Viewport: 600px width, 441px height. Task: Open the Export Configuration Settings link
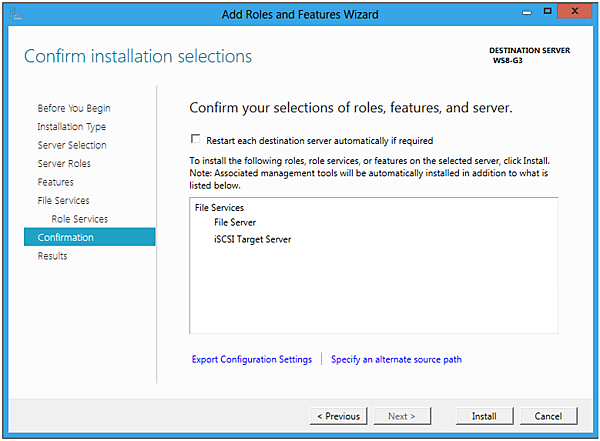251,359
